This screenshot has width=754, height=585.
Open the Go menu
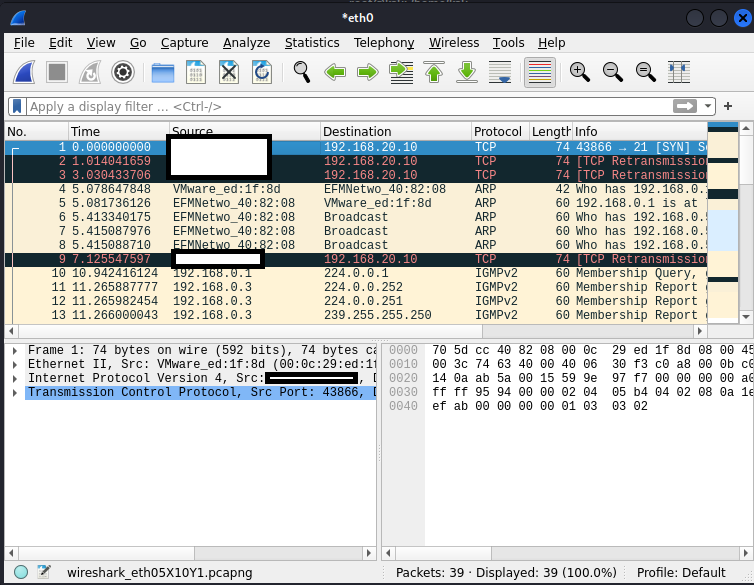click(138, 43)
